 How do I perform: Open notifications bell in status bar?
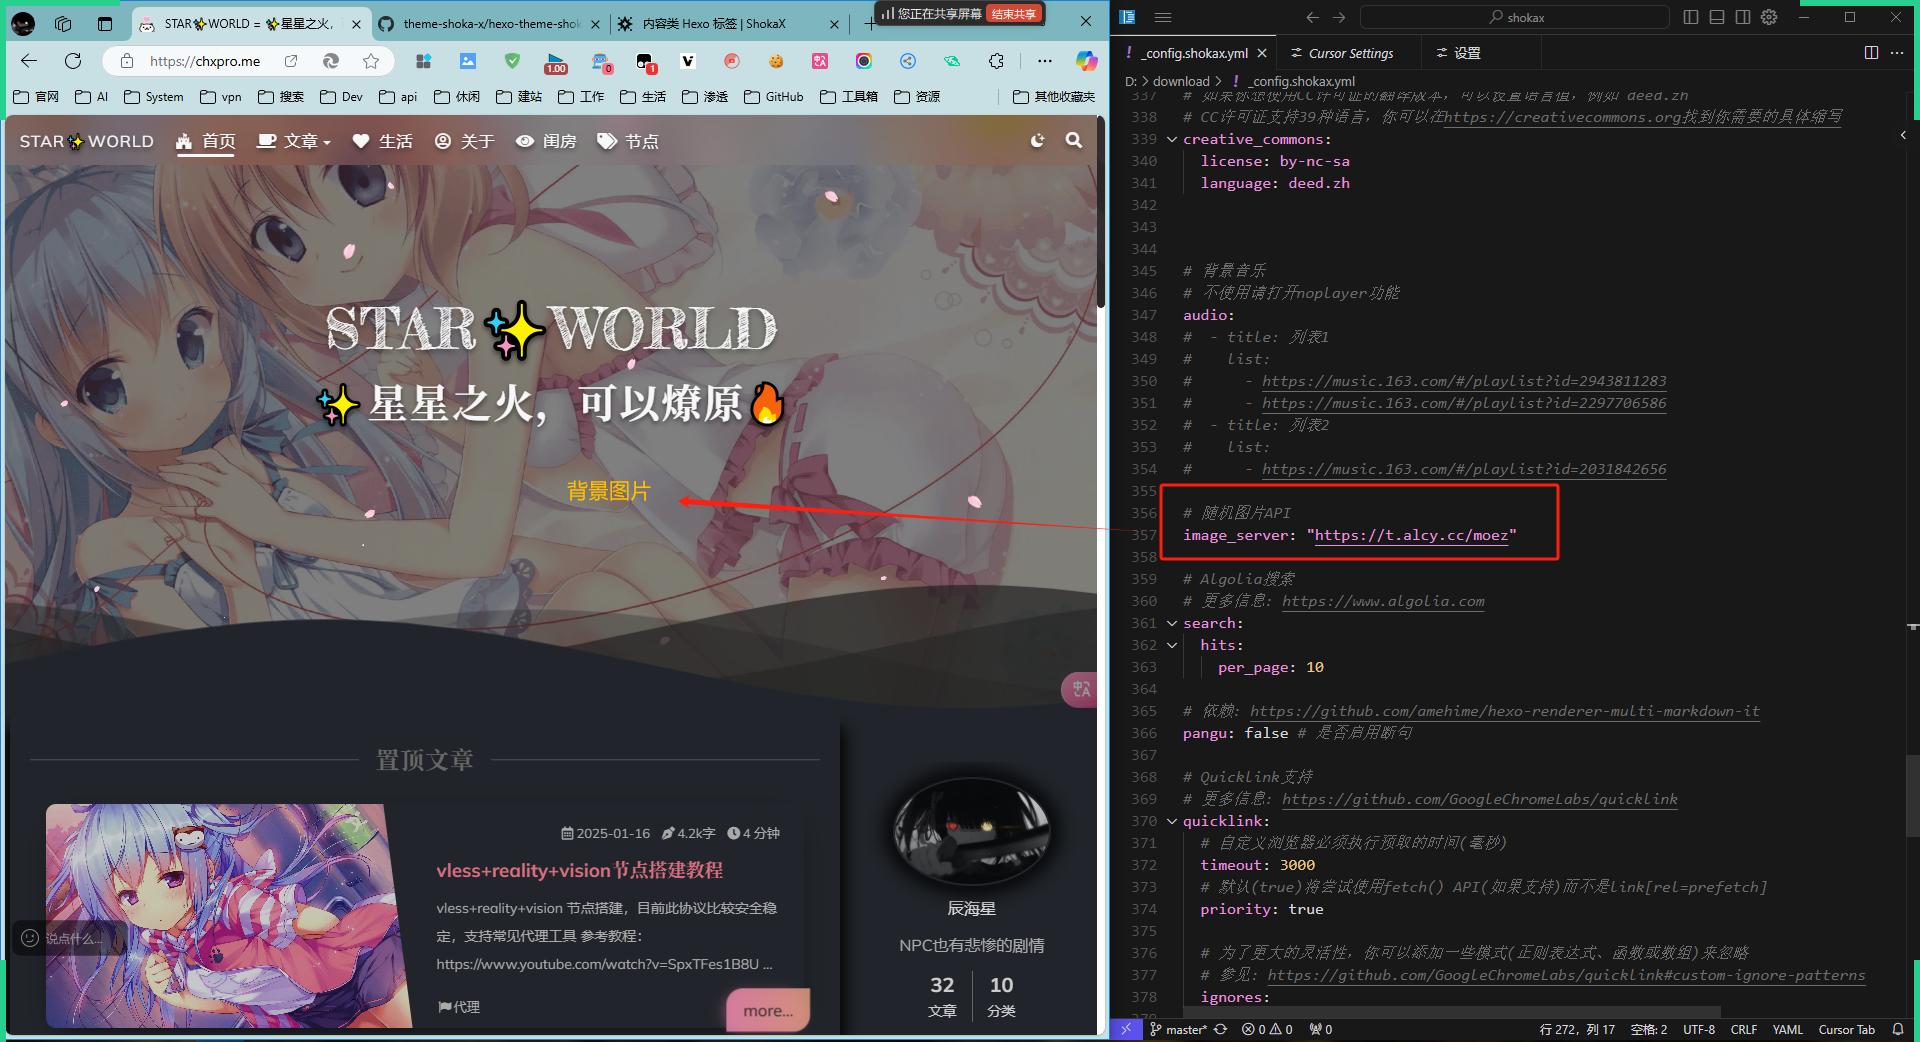click(1897, 1030)
